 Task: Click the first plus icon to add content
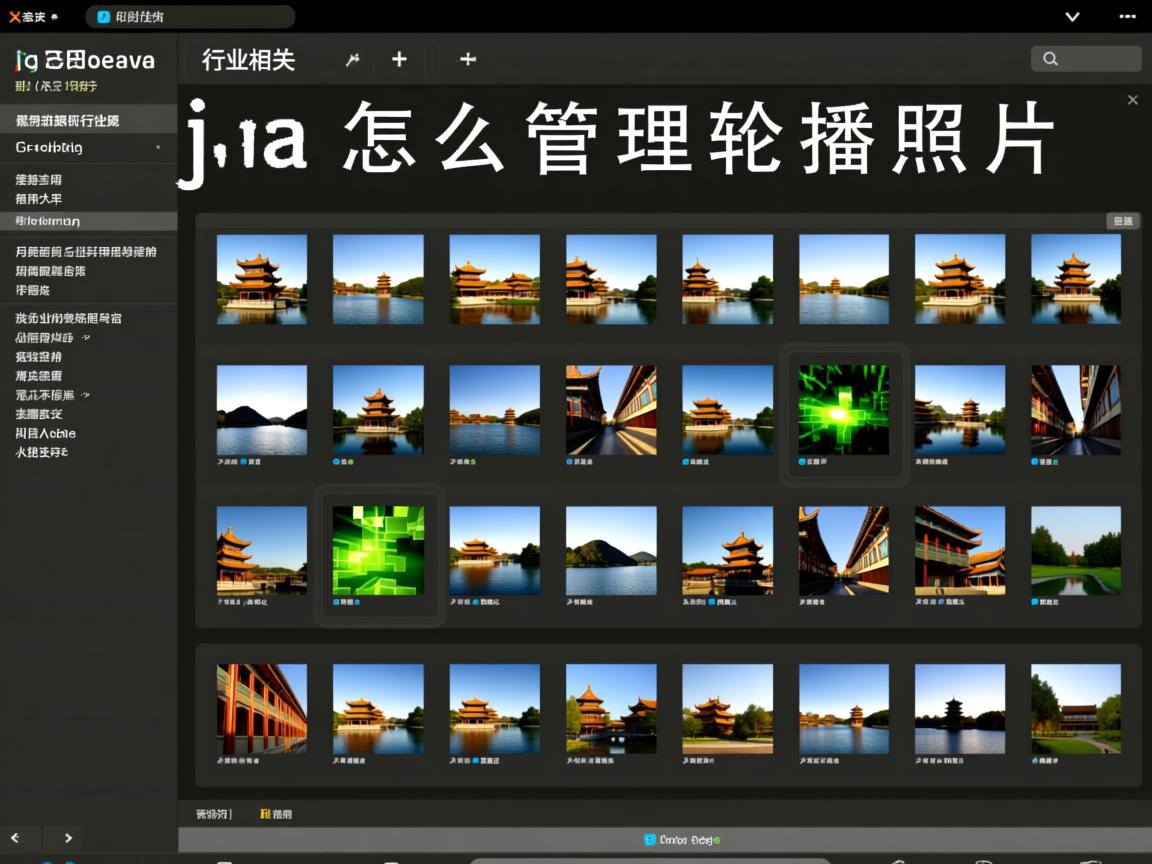pos(399,59)
